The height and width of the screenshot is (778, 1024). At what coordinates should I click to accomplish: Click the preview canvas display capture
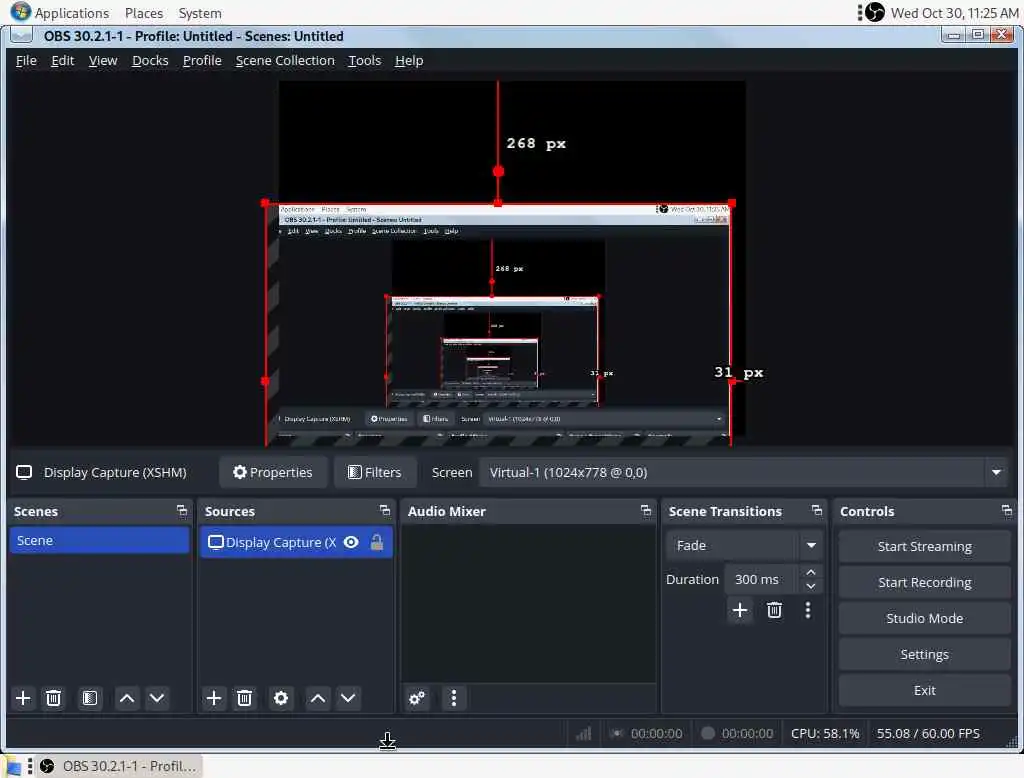498,324
